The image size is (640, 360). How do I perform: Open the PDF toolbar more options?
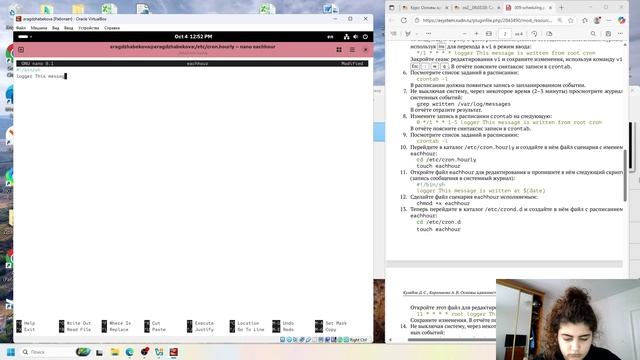tap(620, 34)
